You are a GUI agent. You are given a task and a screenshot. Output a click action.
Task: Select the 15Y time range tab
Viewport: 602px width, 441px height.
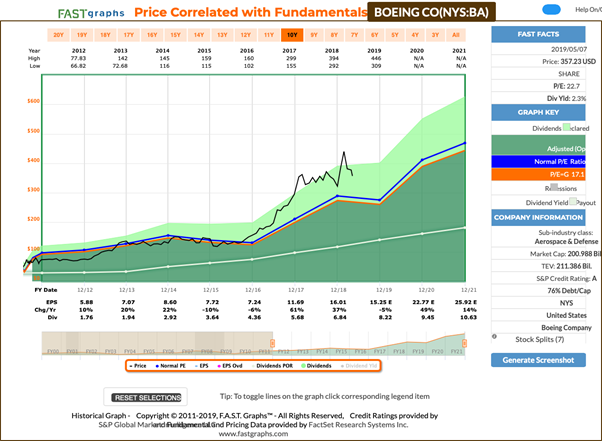tap(175, 35)
